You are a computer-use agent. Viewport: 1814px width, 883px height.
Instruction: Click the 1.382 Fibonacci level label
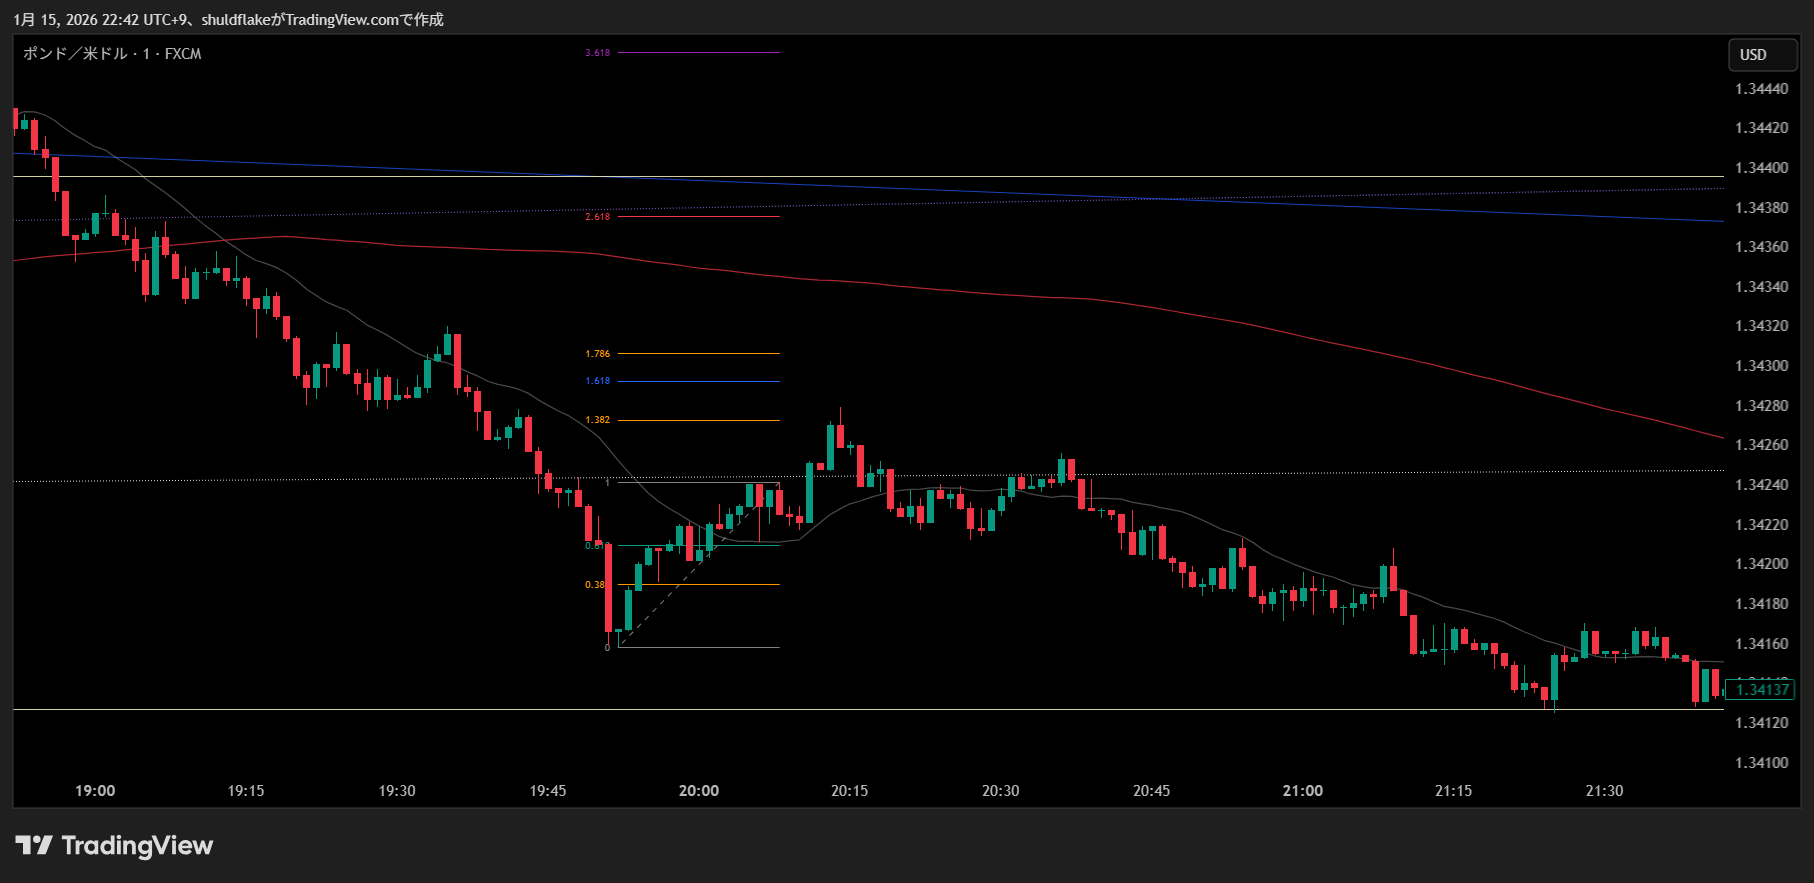click(597, 420)
